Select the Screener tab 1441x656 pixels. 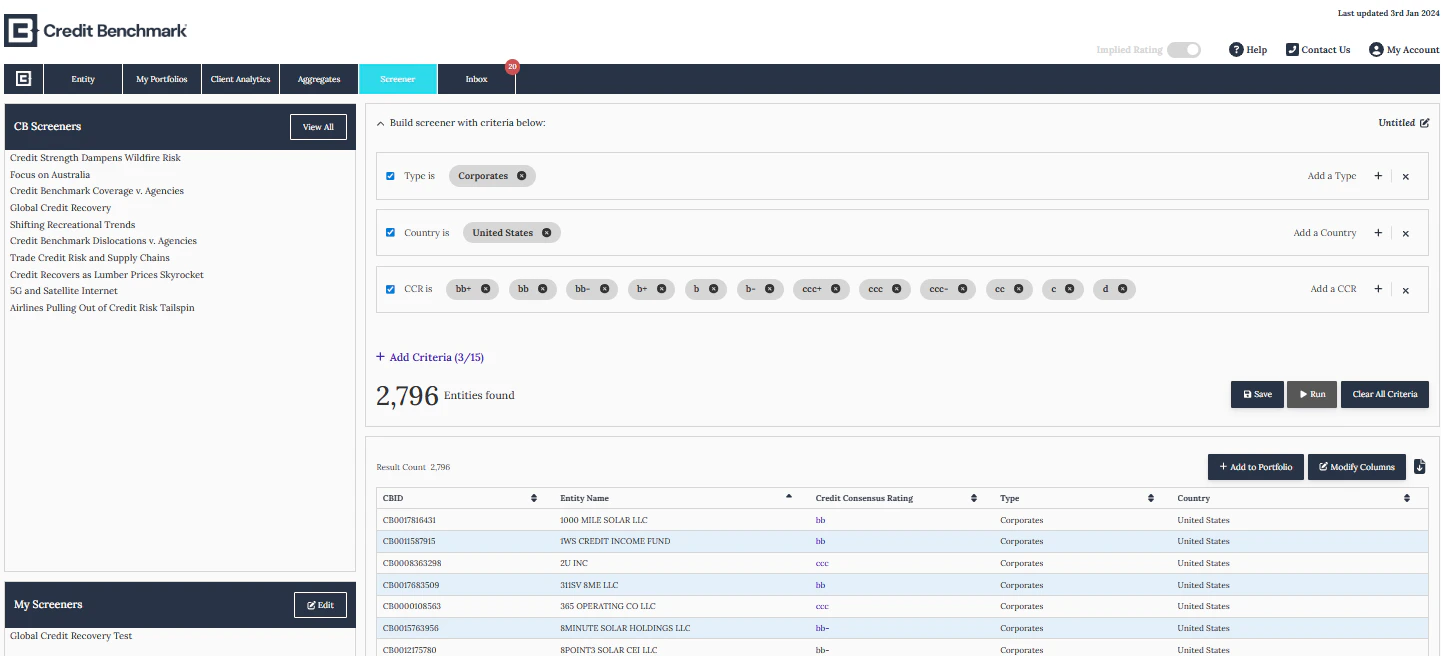click(x=398, y=79)
